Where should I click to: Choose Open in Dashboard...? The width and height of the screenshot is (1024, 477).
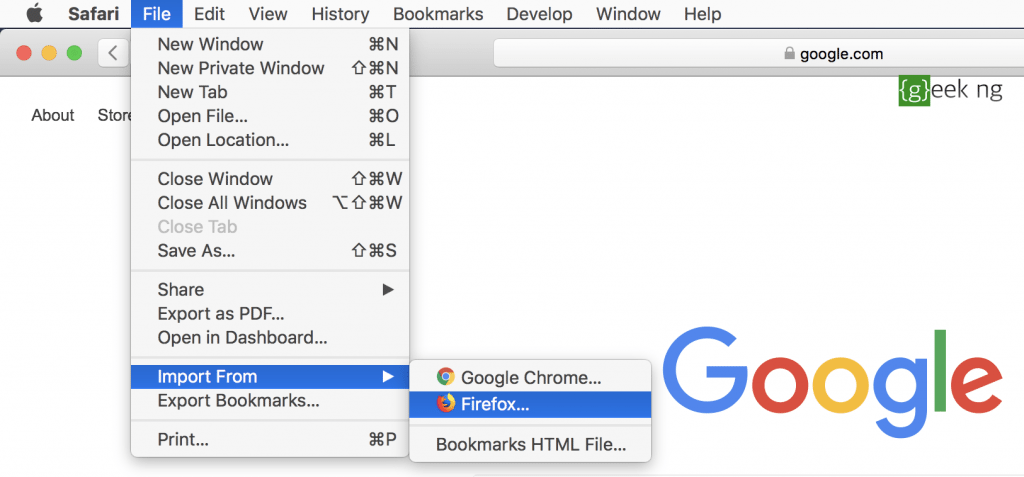270,338
